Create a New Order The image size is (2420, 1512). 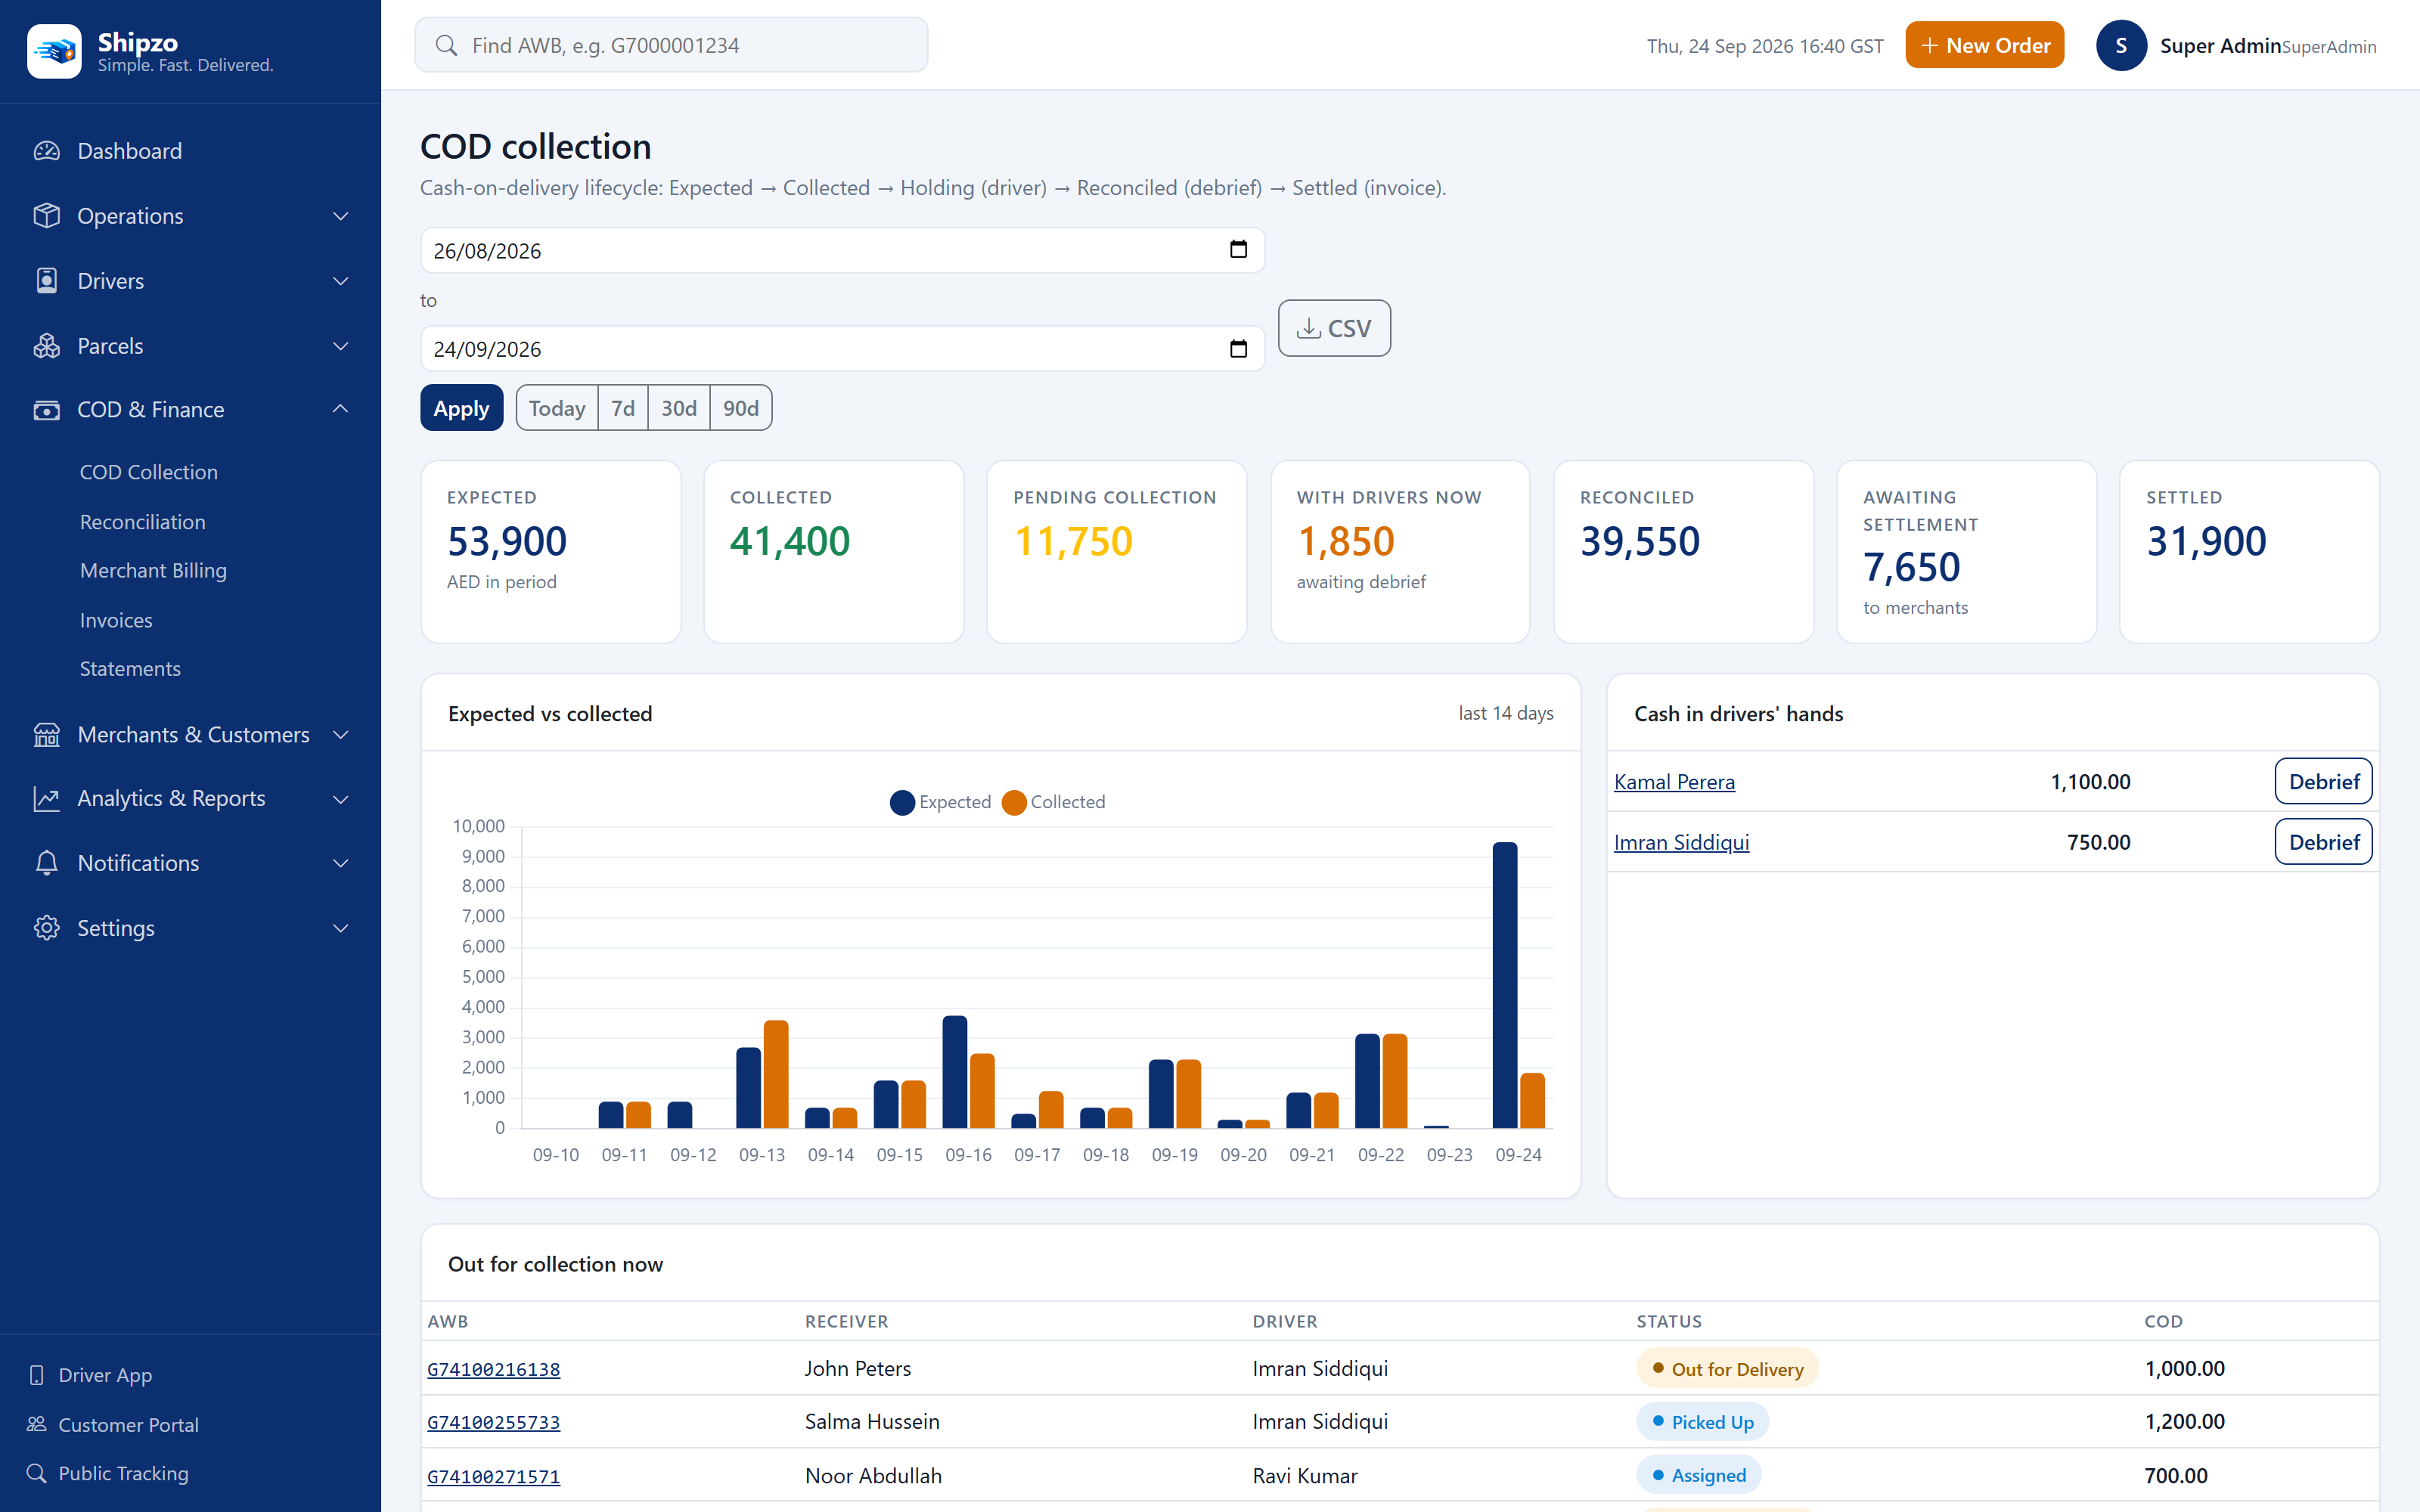tap(1984, 46)
